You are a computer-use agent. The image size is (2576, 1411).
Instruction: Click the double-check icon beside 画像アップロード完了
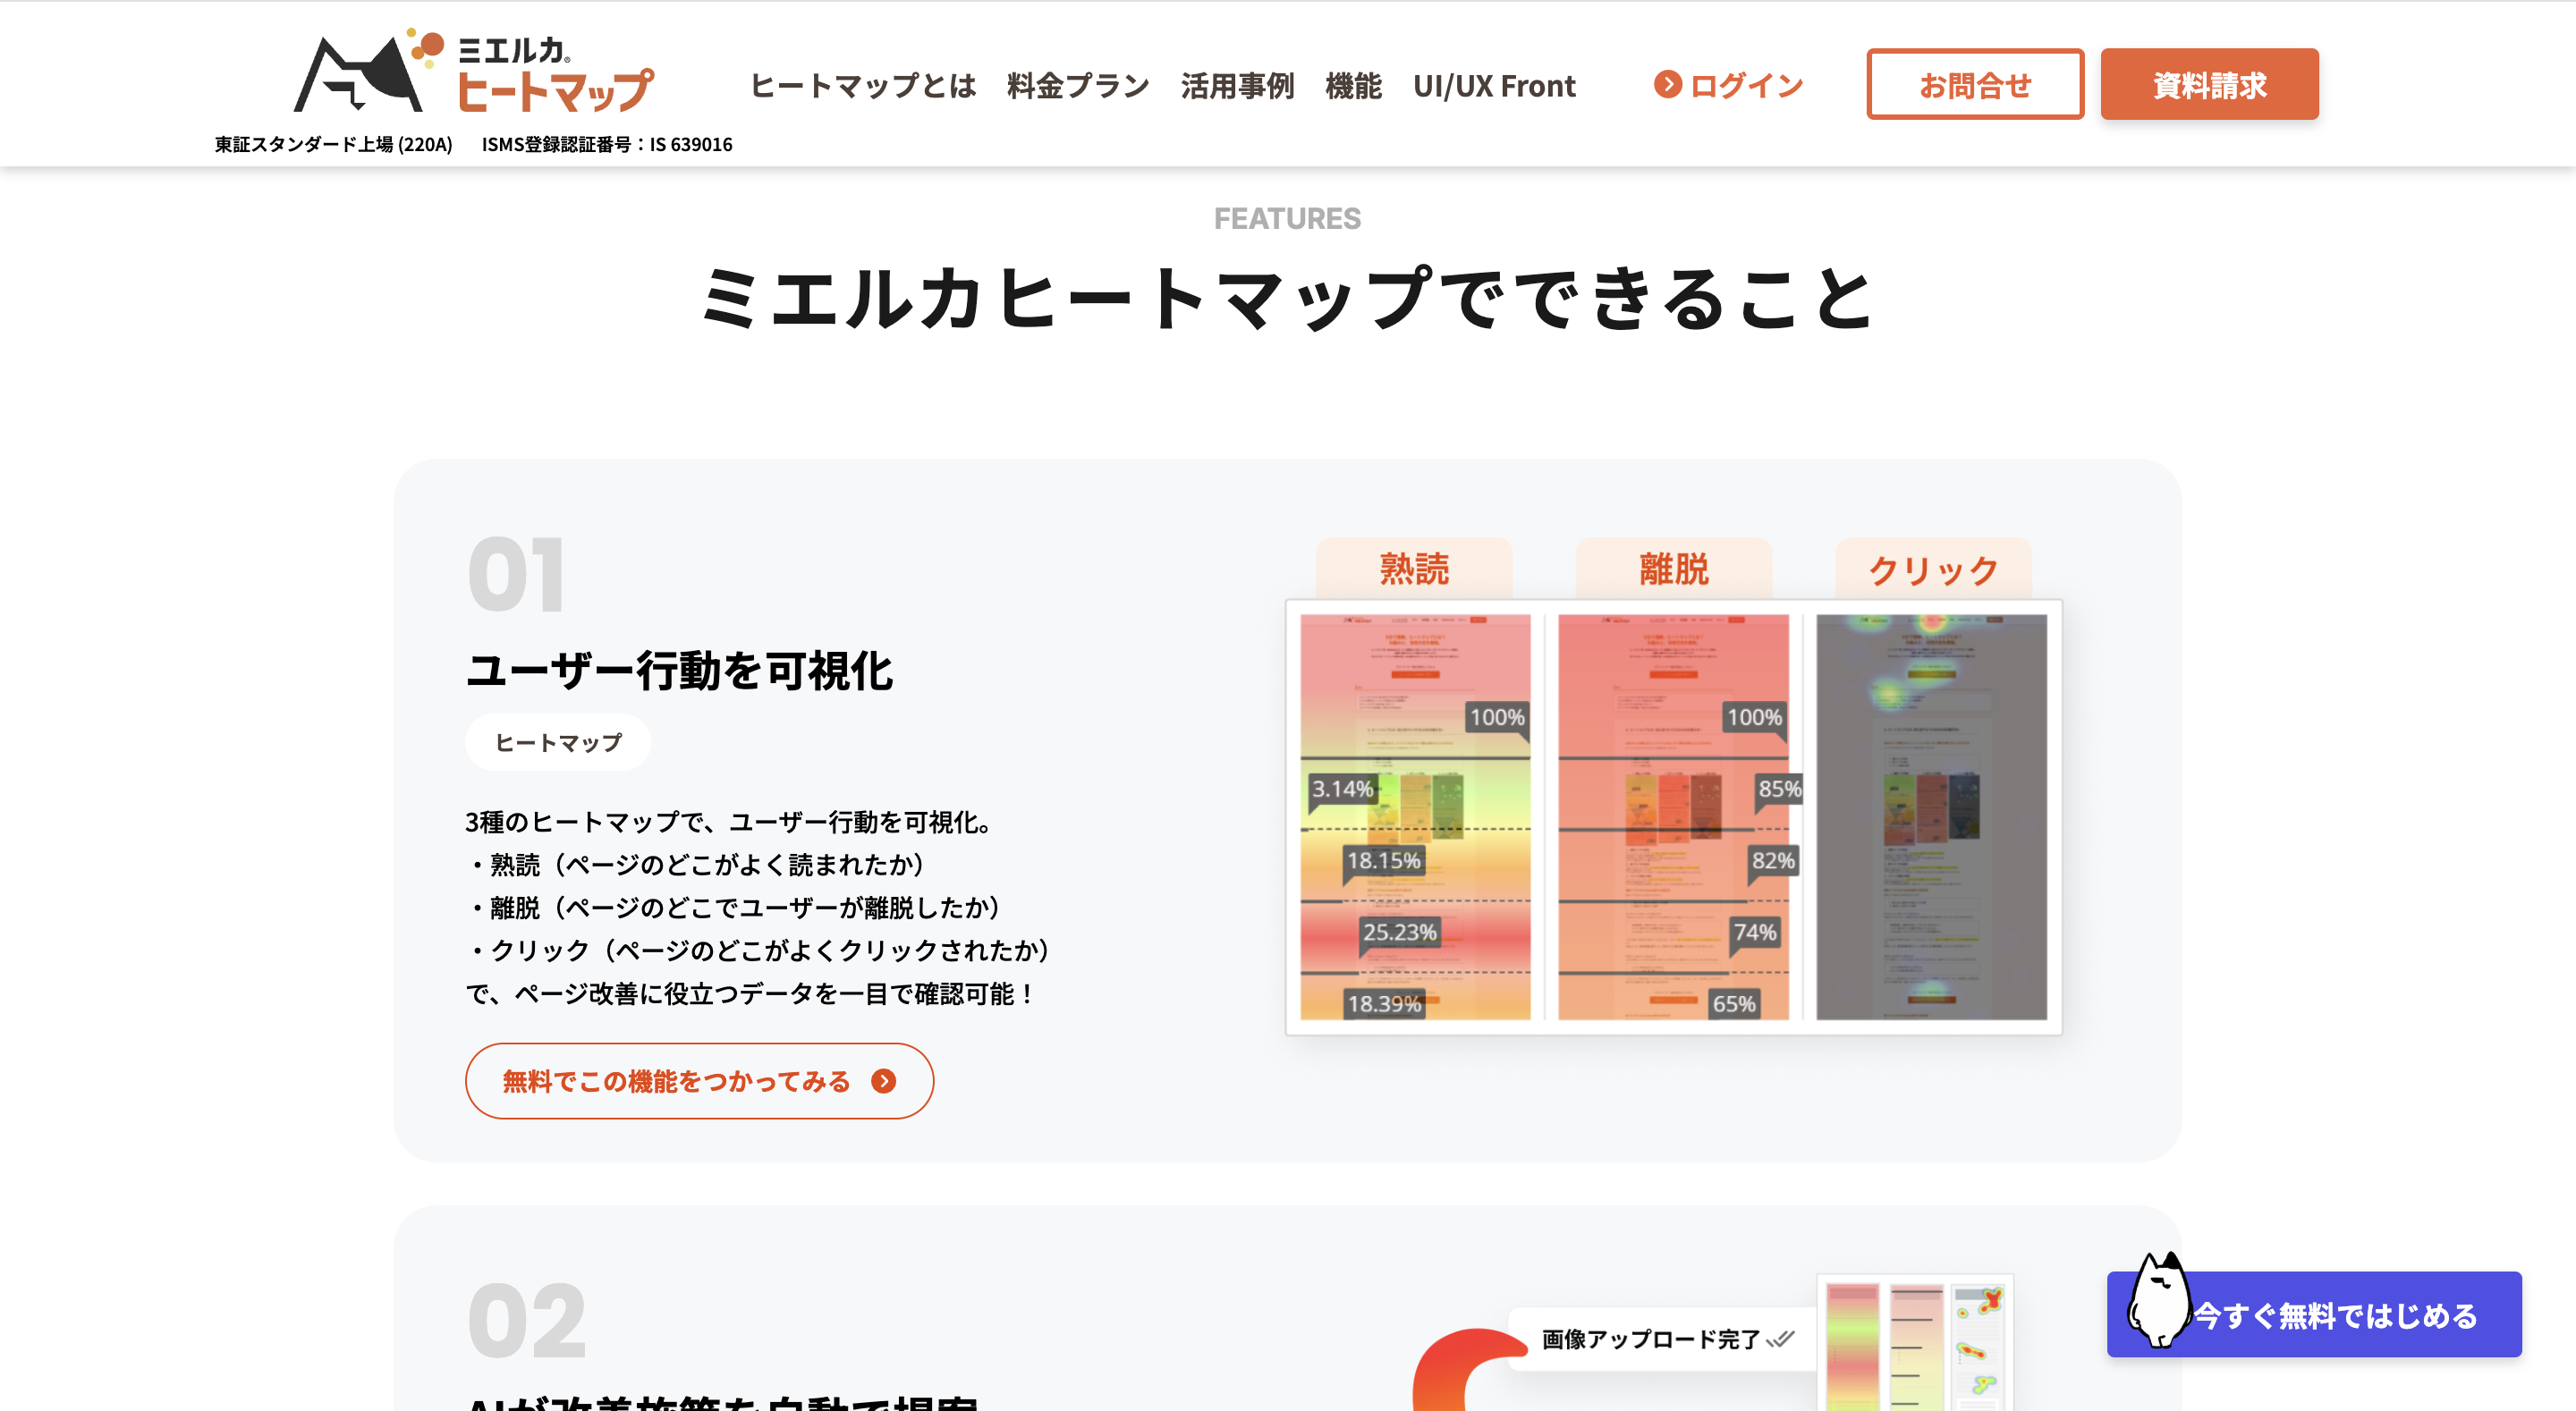pos(1780,1339)
